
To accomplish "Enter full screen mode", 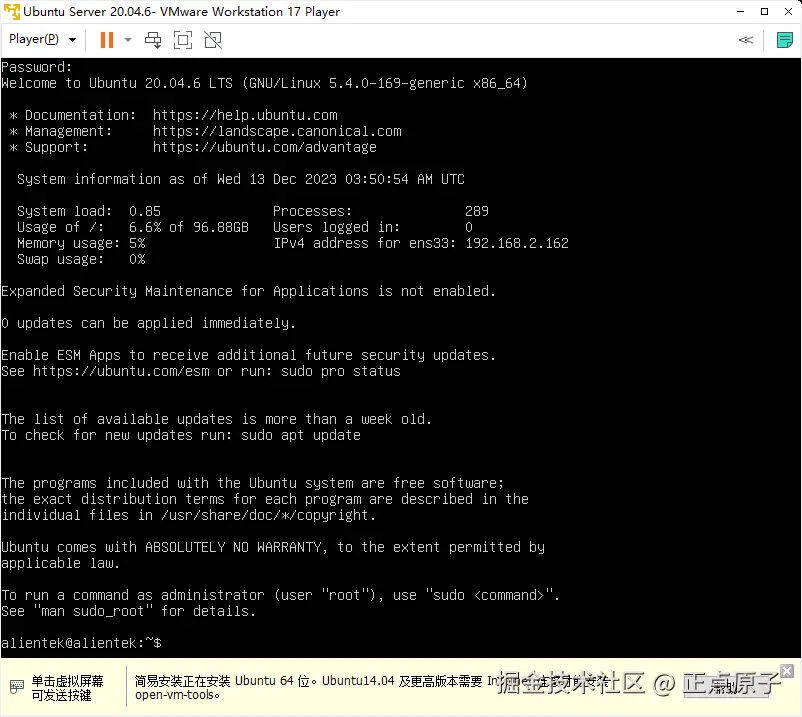I will click(x=183, y=40).
